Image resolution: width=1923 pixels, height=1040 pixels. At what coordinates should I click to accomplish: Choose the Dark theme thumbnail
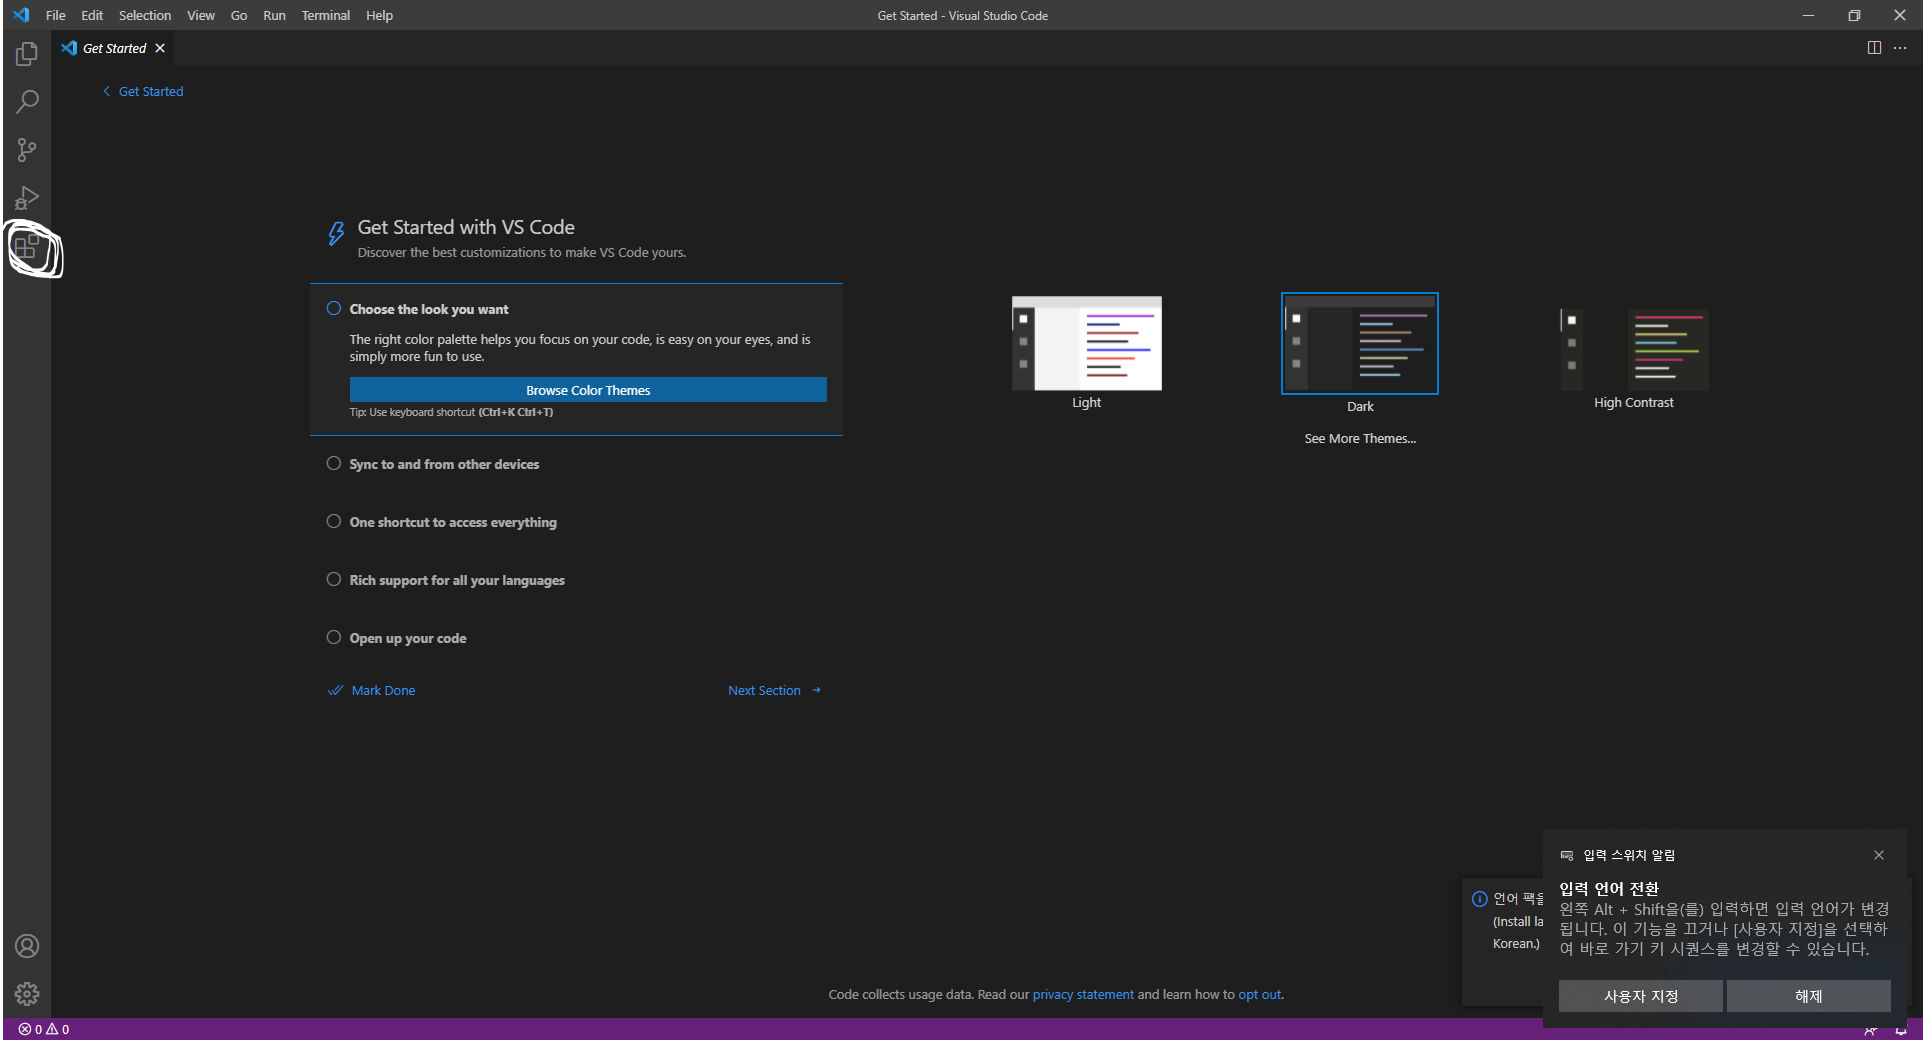[x=1360, y=343]
